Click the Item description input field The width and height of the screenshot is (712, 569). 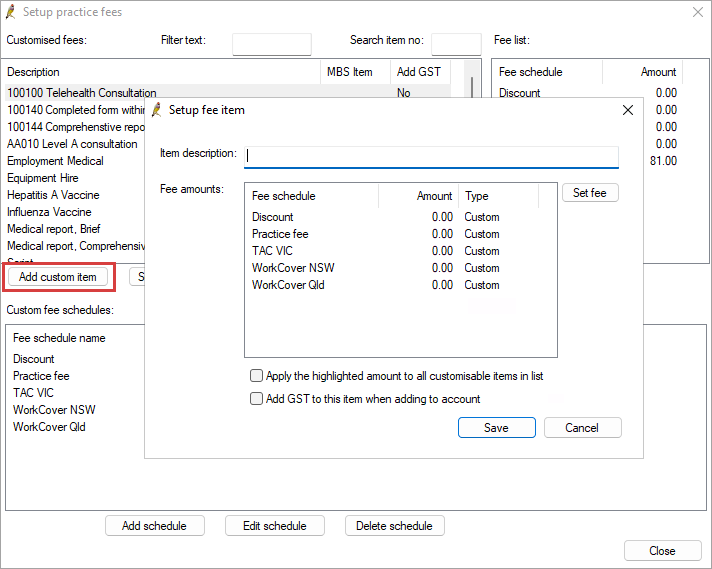coord(431,157)
